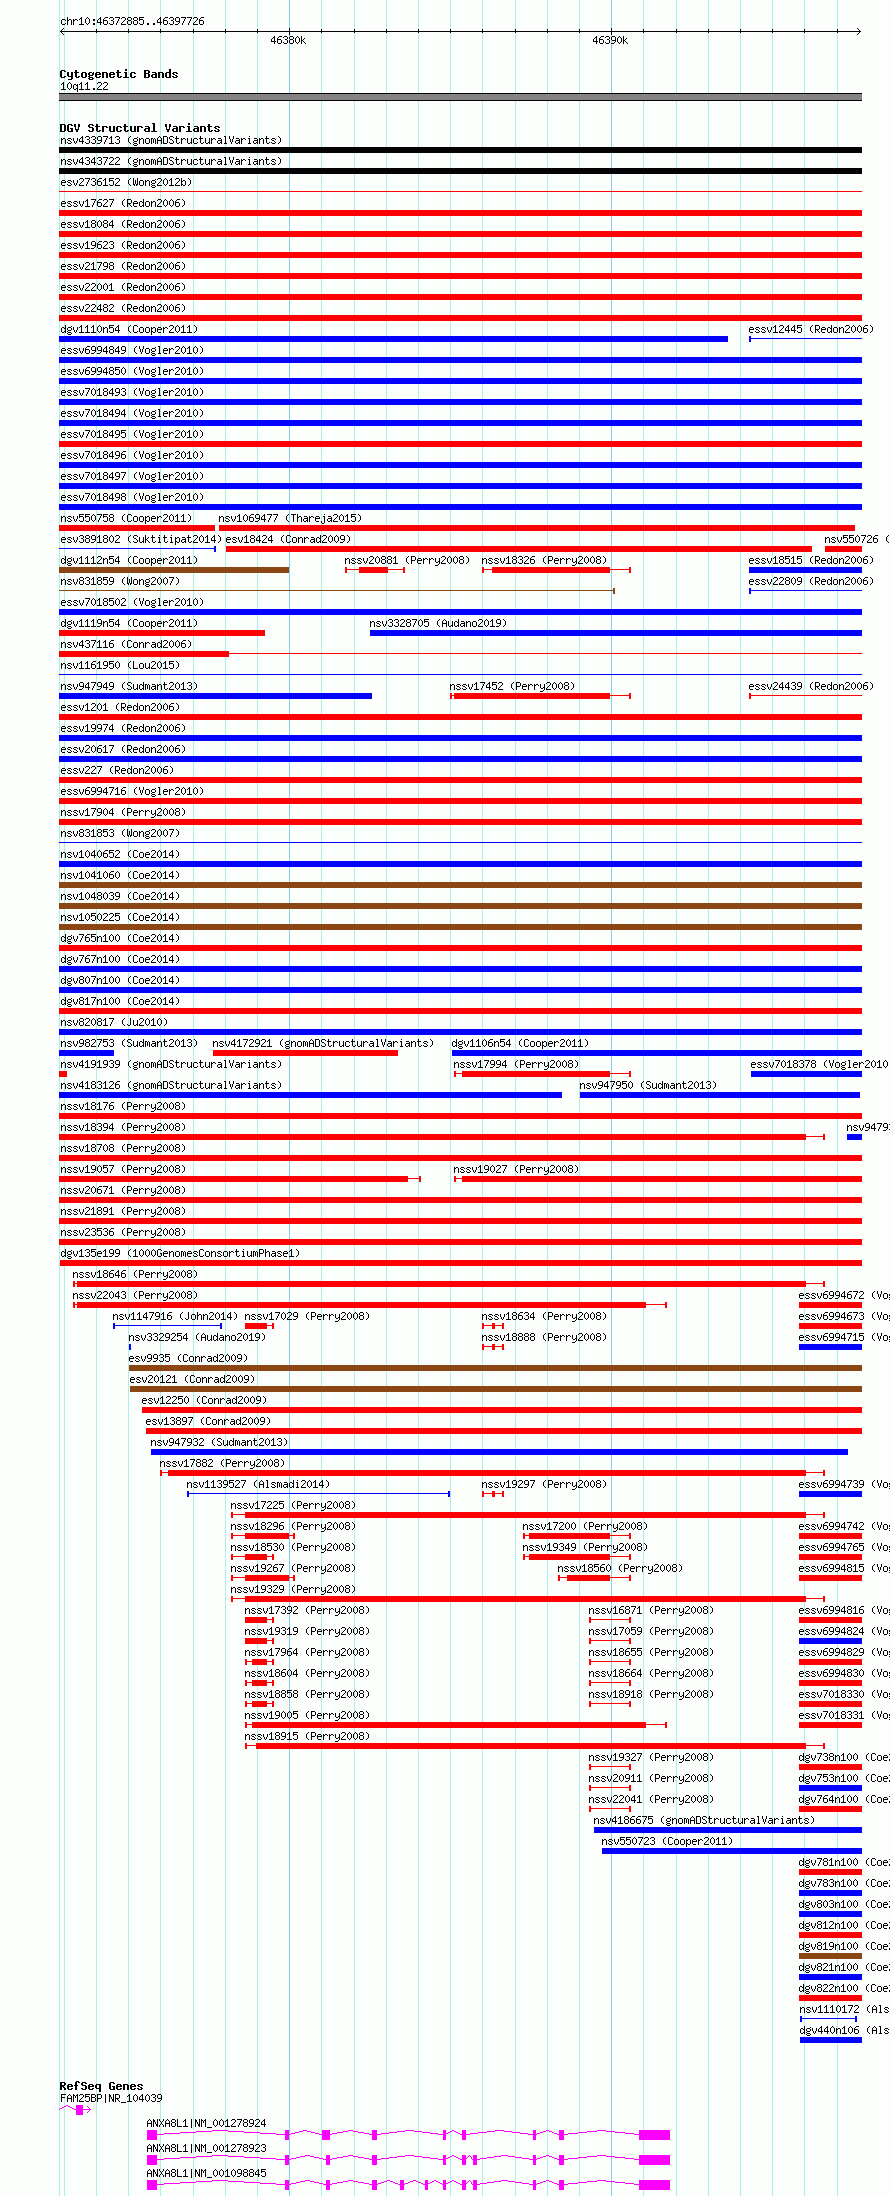890x2196 pixels.
Task: Click variant label nssv17200 (Perry2008)
Action: click(x=585, y=1526)
